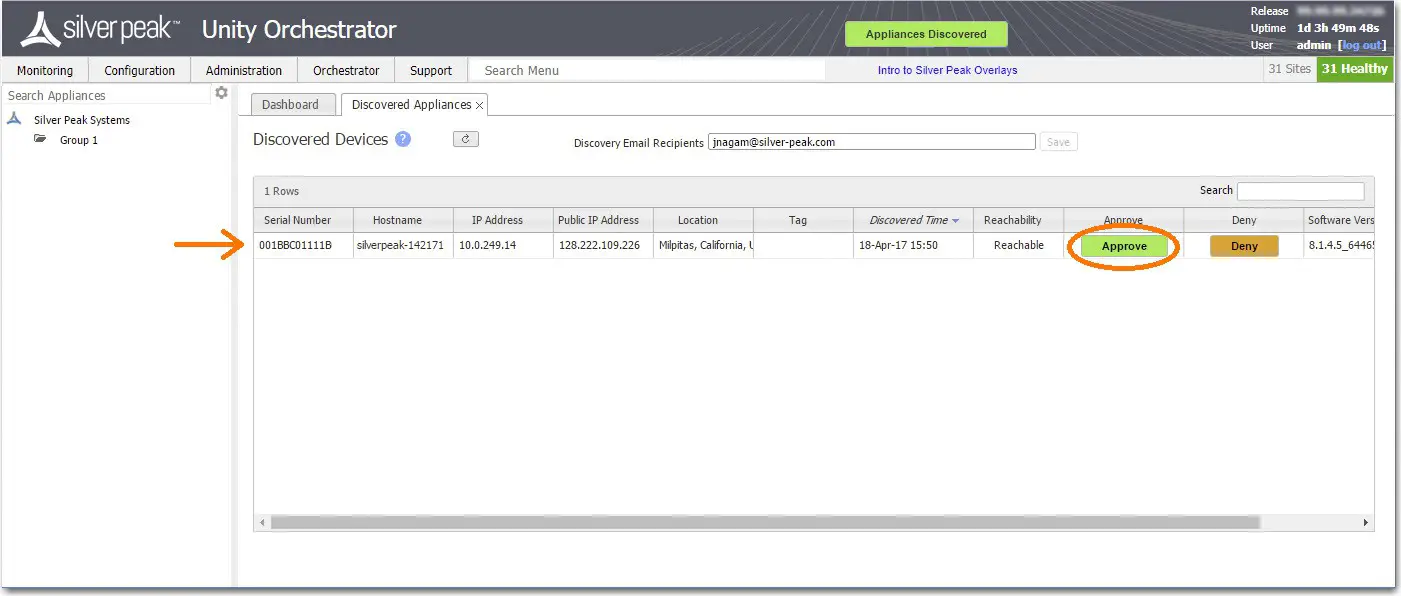This screenshot has width=1401, height=596.
Task: Click the Discovery Email Recipients field
Action: coord(870,141)
